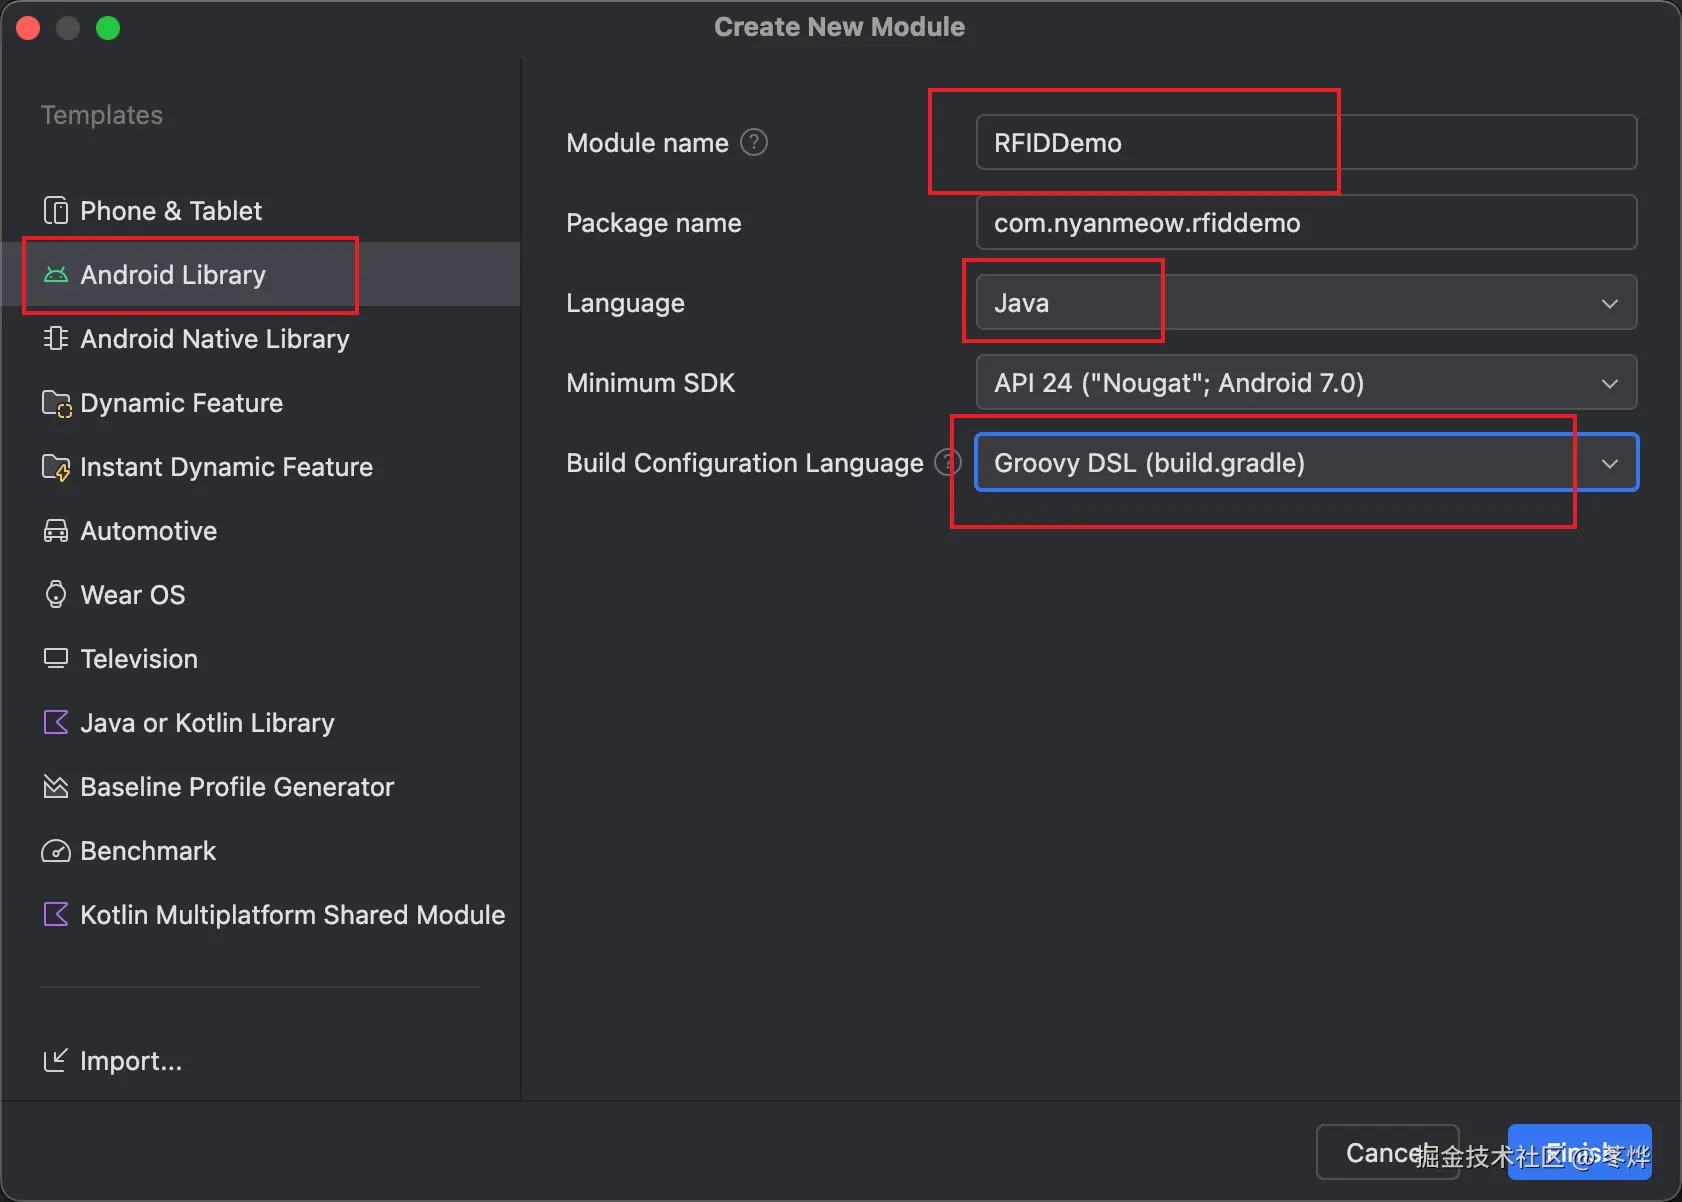This screenshot has width=1682, height=1202.
Task: Click Import... at the sidebar bottom
Action: (130, 1061)
